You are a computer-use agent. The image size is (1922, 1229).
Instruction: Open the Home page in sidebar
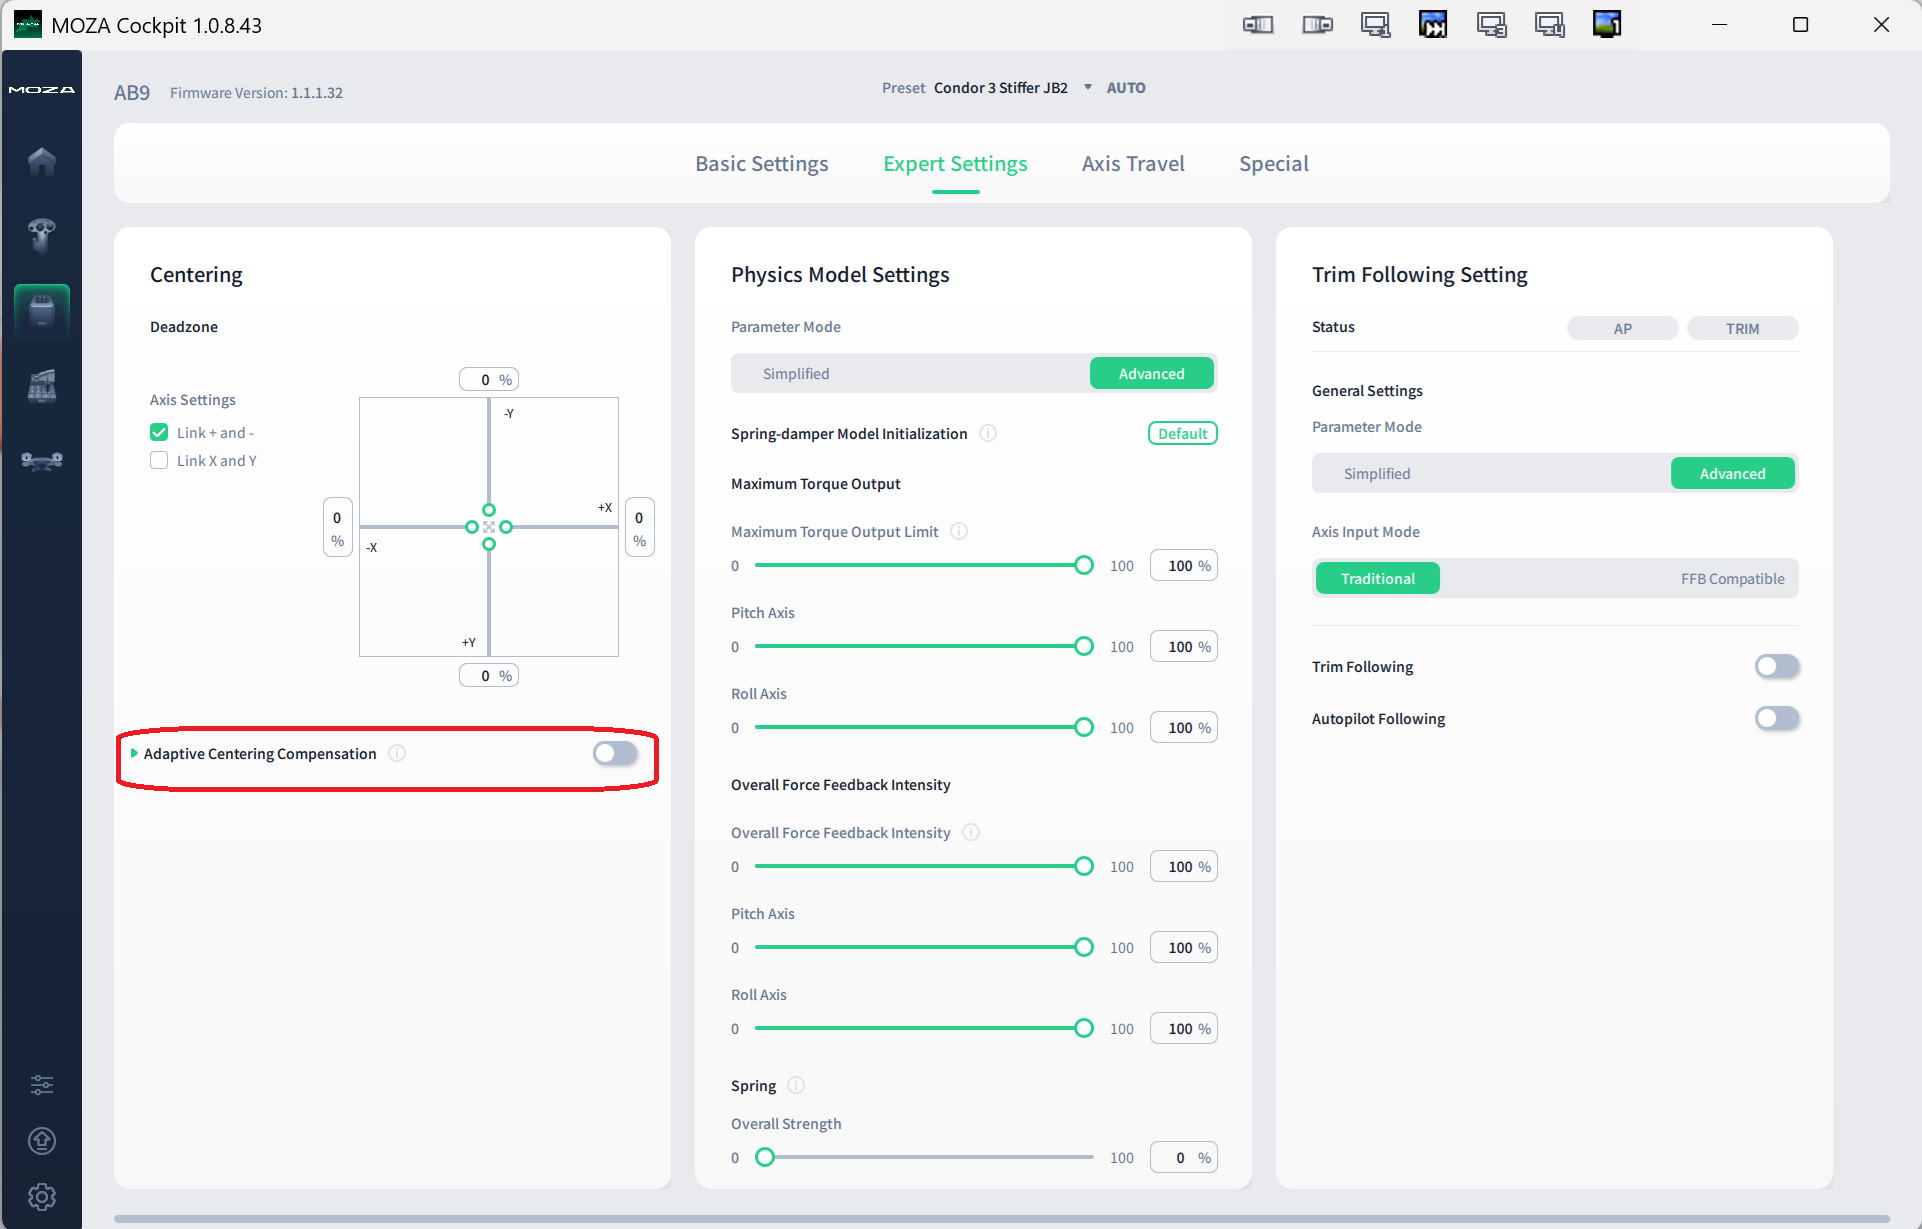pos(42,161)
